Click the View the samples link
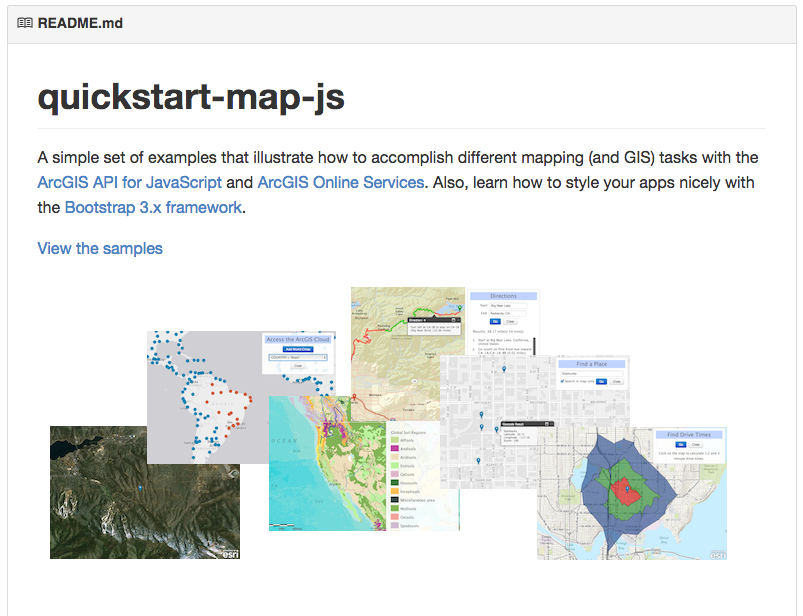 tap(100, 248)
